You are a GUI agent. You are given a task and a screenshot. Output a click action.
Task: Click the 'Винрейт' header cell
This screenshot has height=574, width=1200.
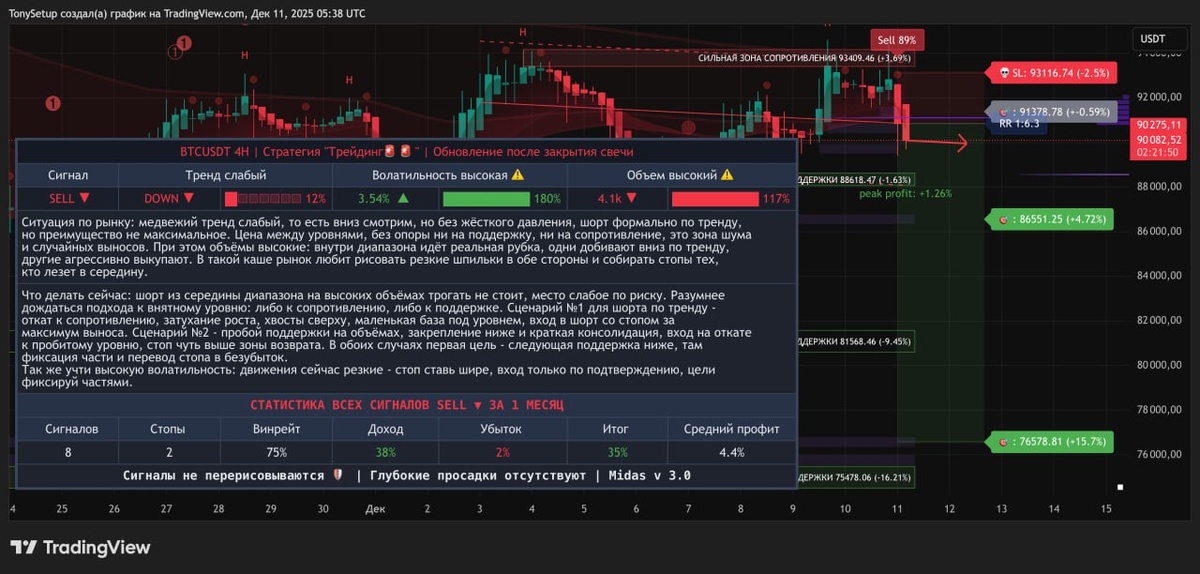tap(275, 429)
